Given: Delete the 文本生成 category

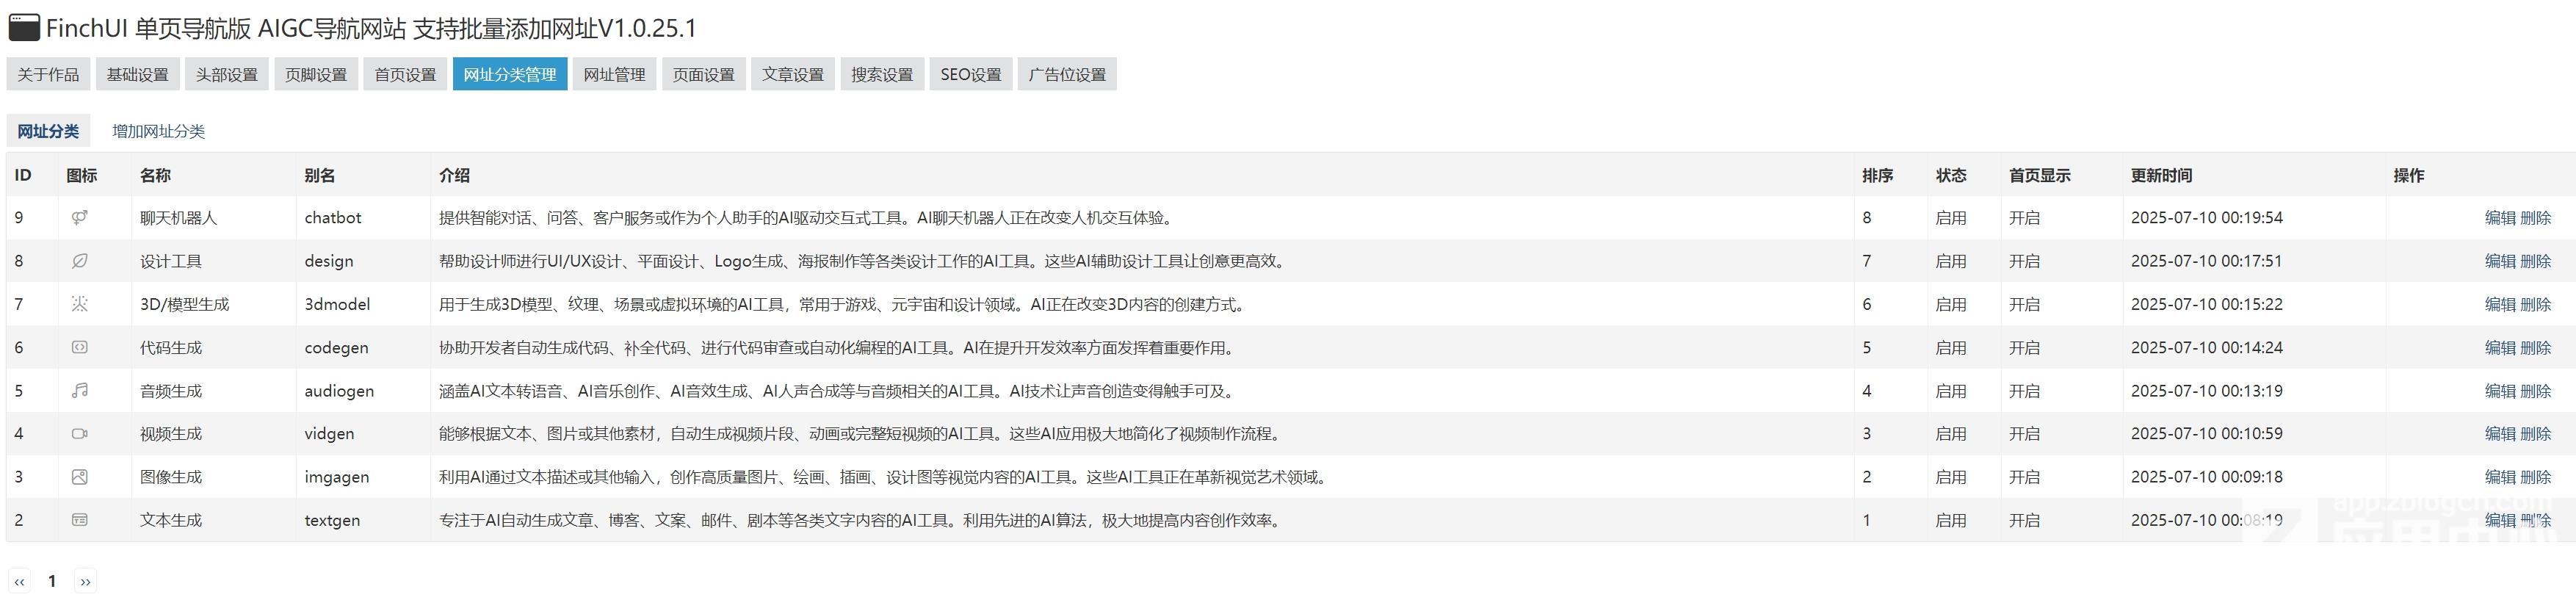Looking at the screenshot, I should (x=2535, y=520).
